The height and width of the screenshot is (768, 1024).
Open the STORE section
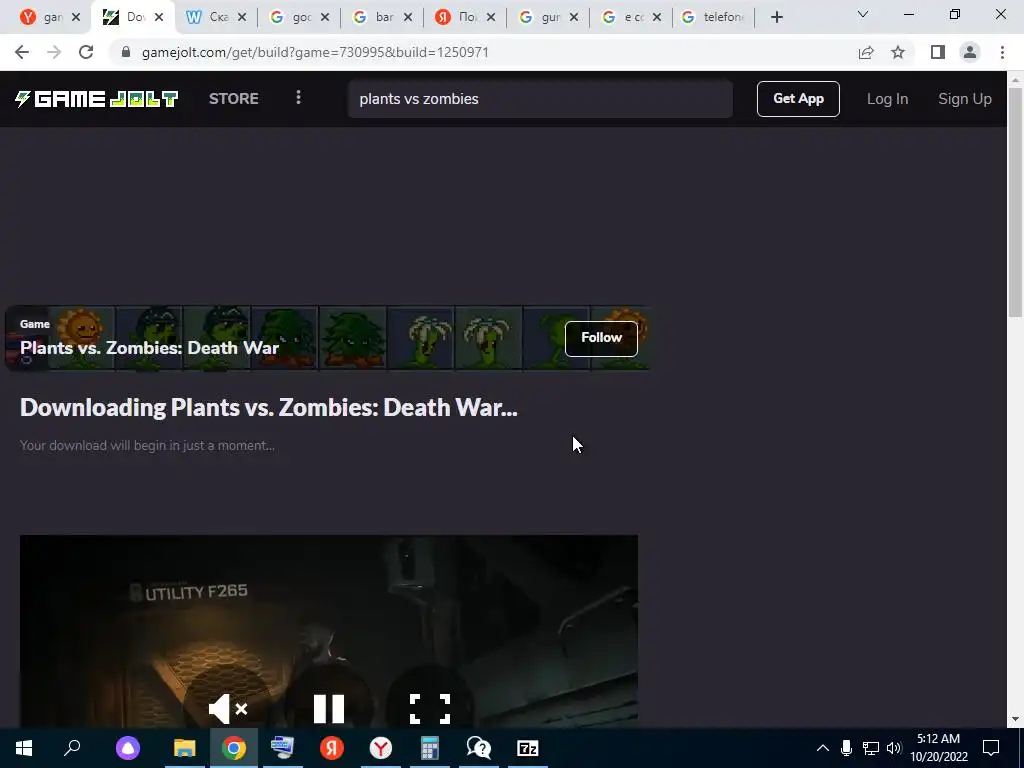234,99
